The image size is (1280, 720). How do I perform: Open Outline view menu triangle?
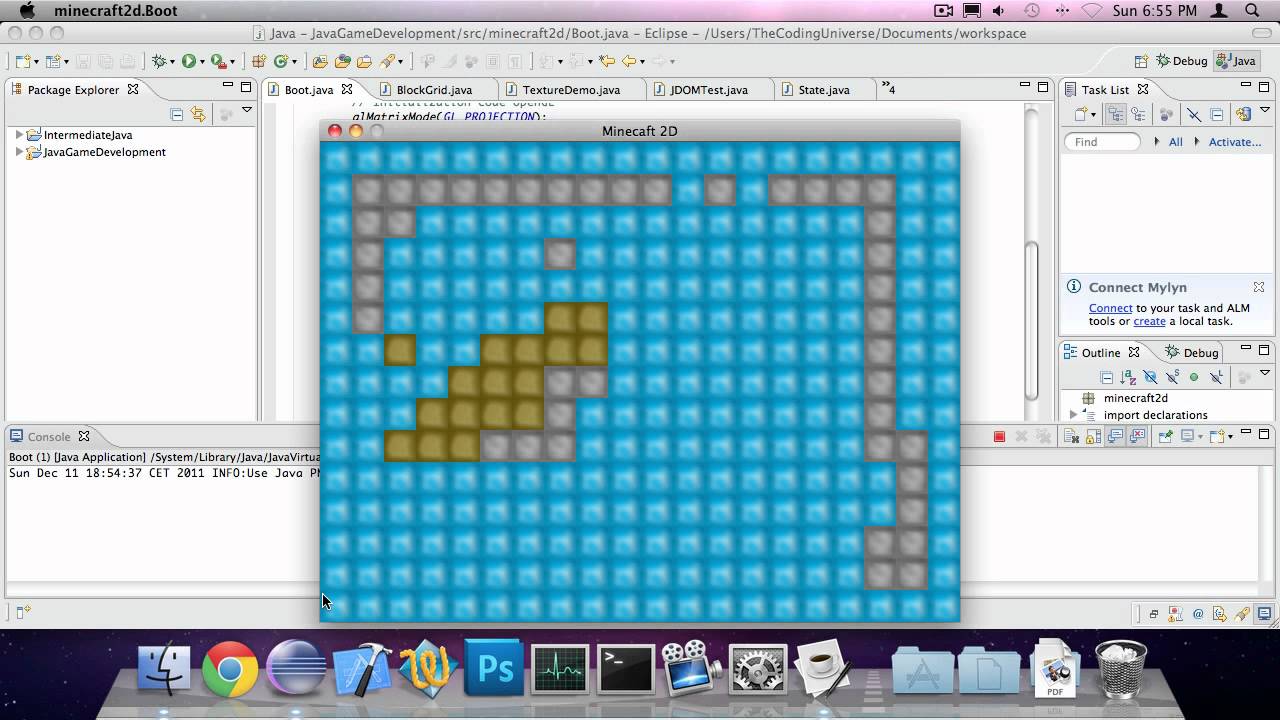(1263, 374)
